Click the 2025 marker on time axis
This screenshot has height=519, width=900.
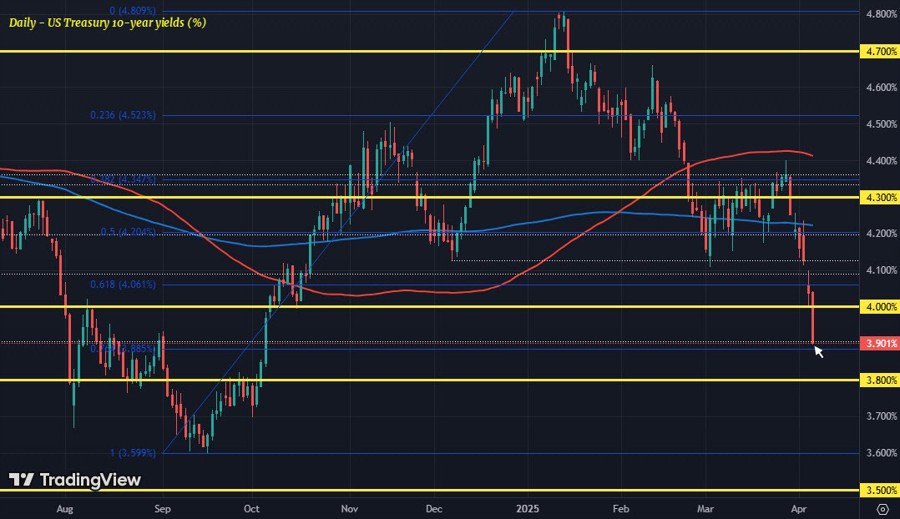click(x=527, y=508)
